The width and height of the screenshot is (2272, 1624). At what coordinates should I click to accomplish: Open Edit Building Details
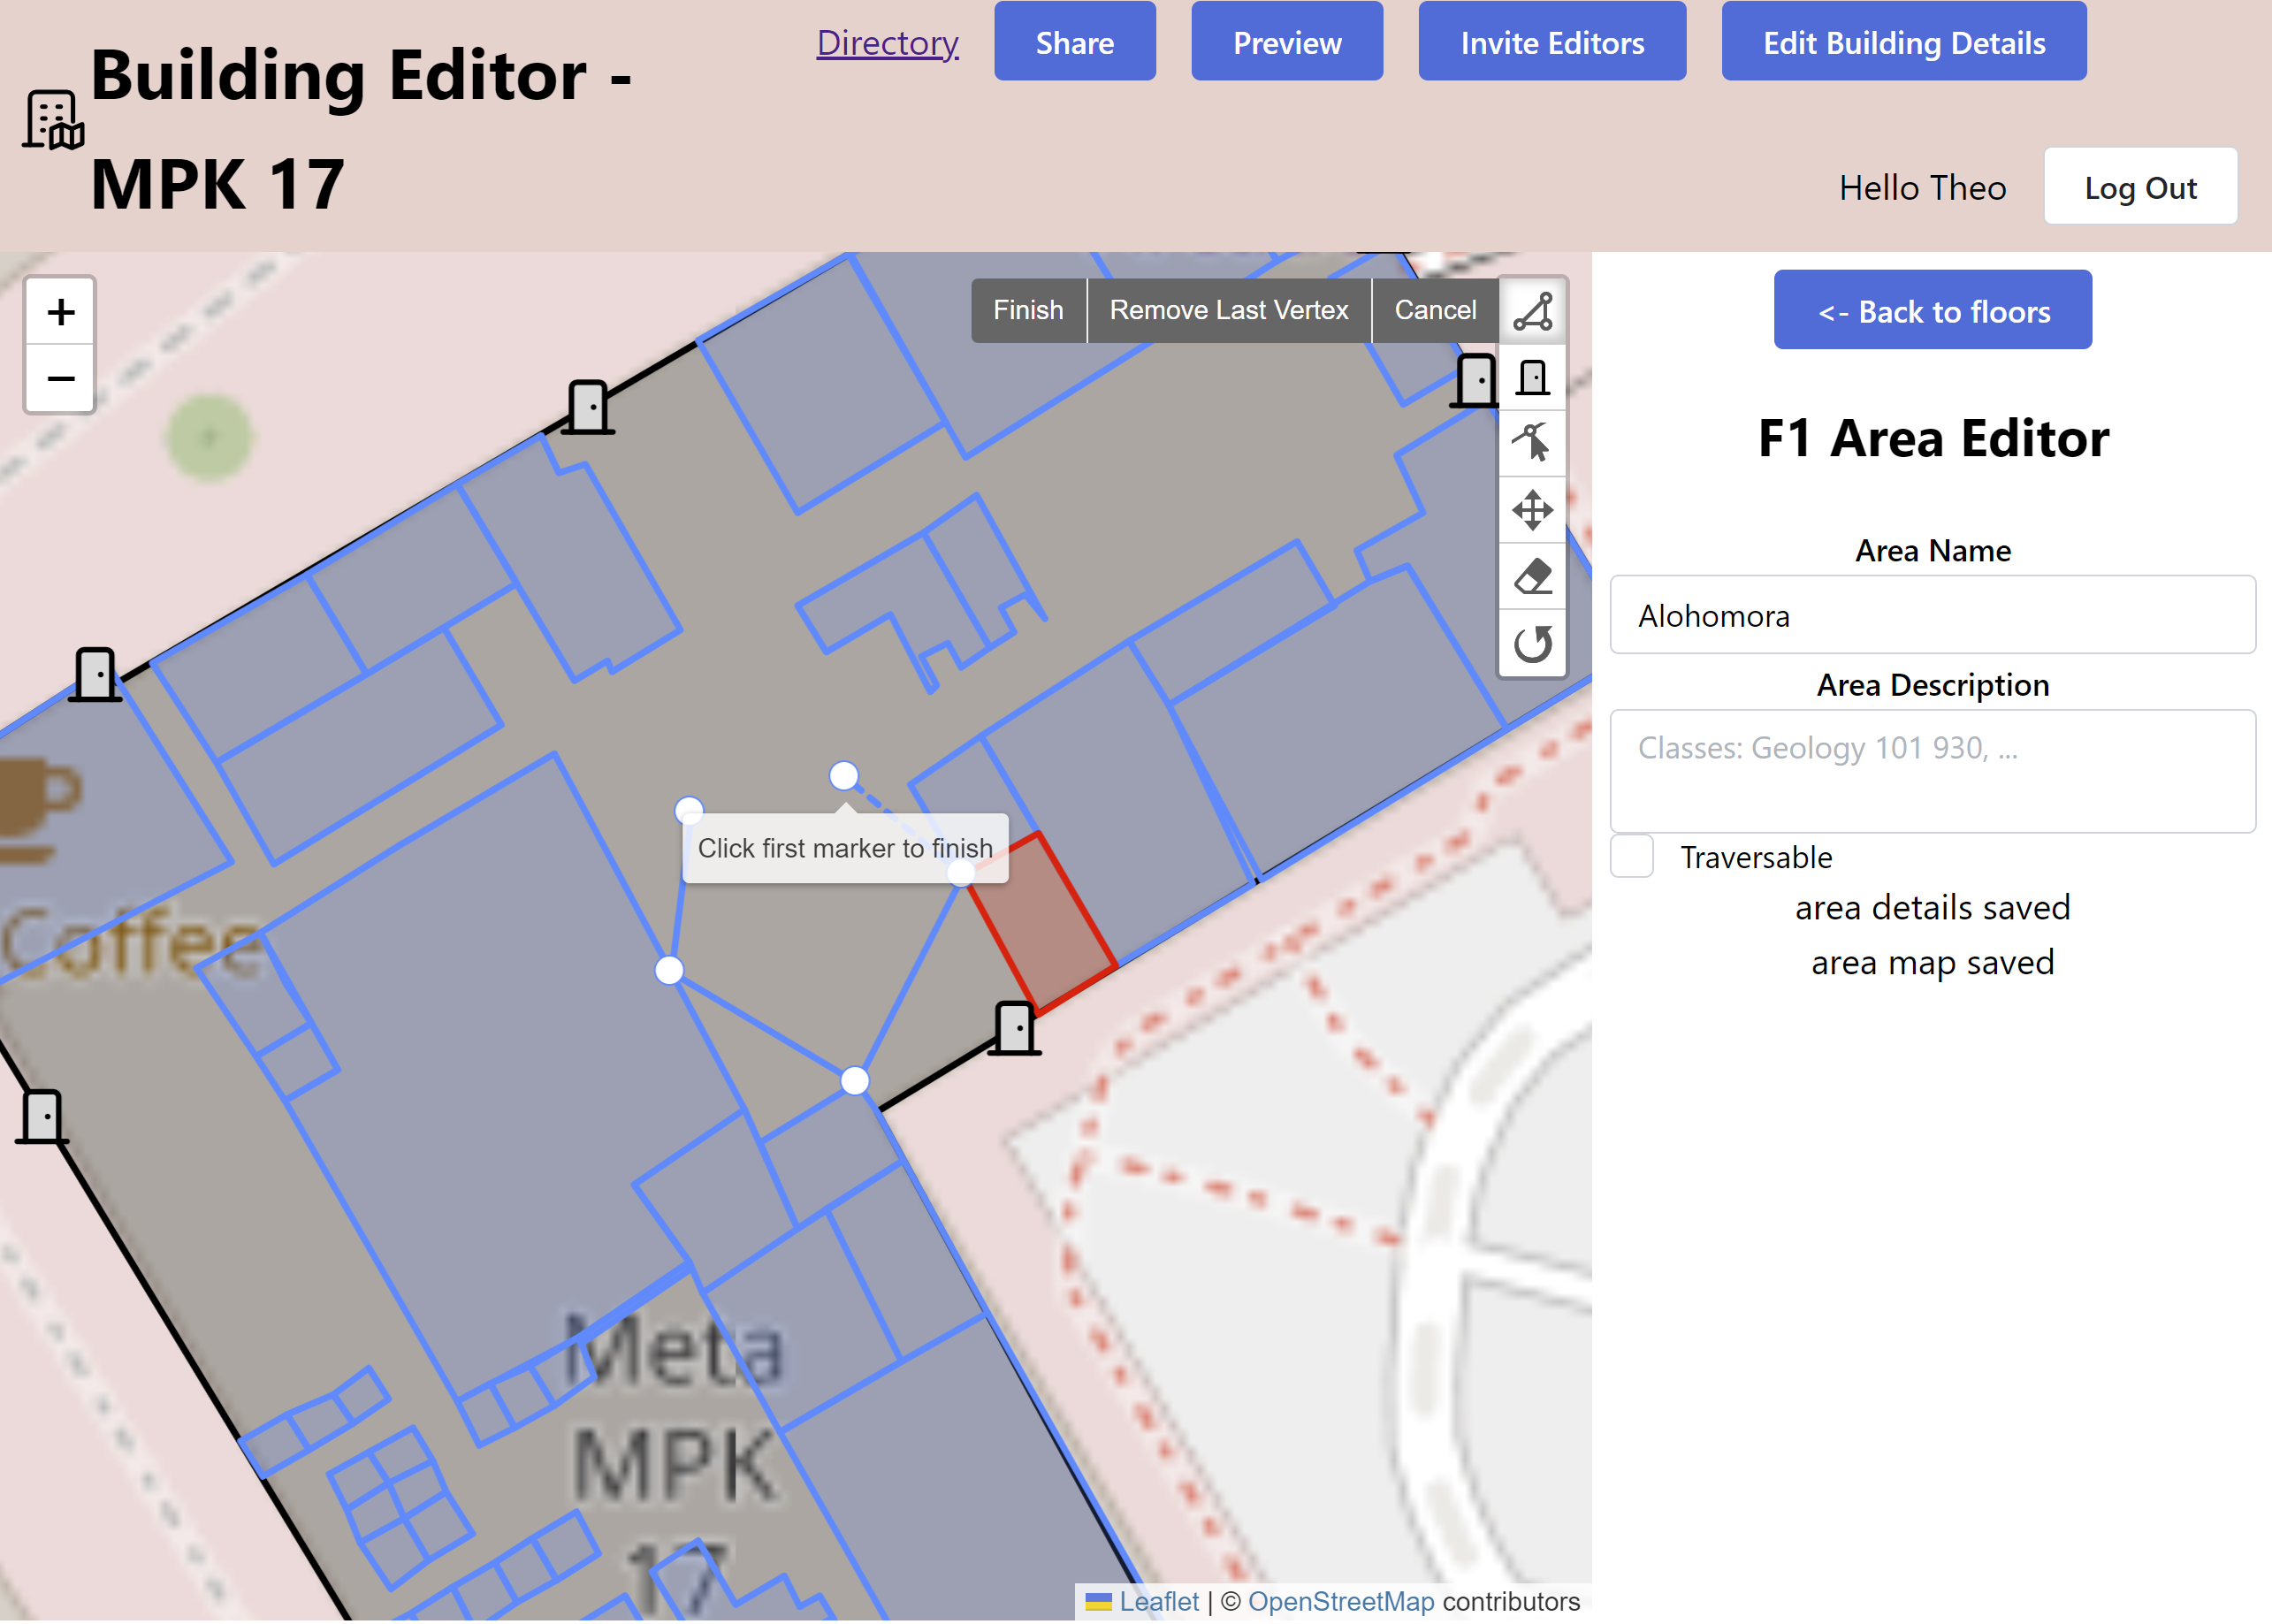(x=1903, y=43)
